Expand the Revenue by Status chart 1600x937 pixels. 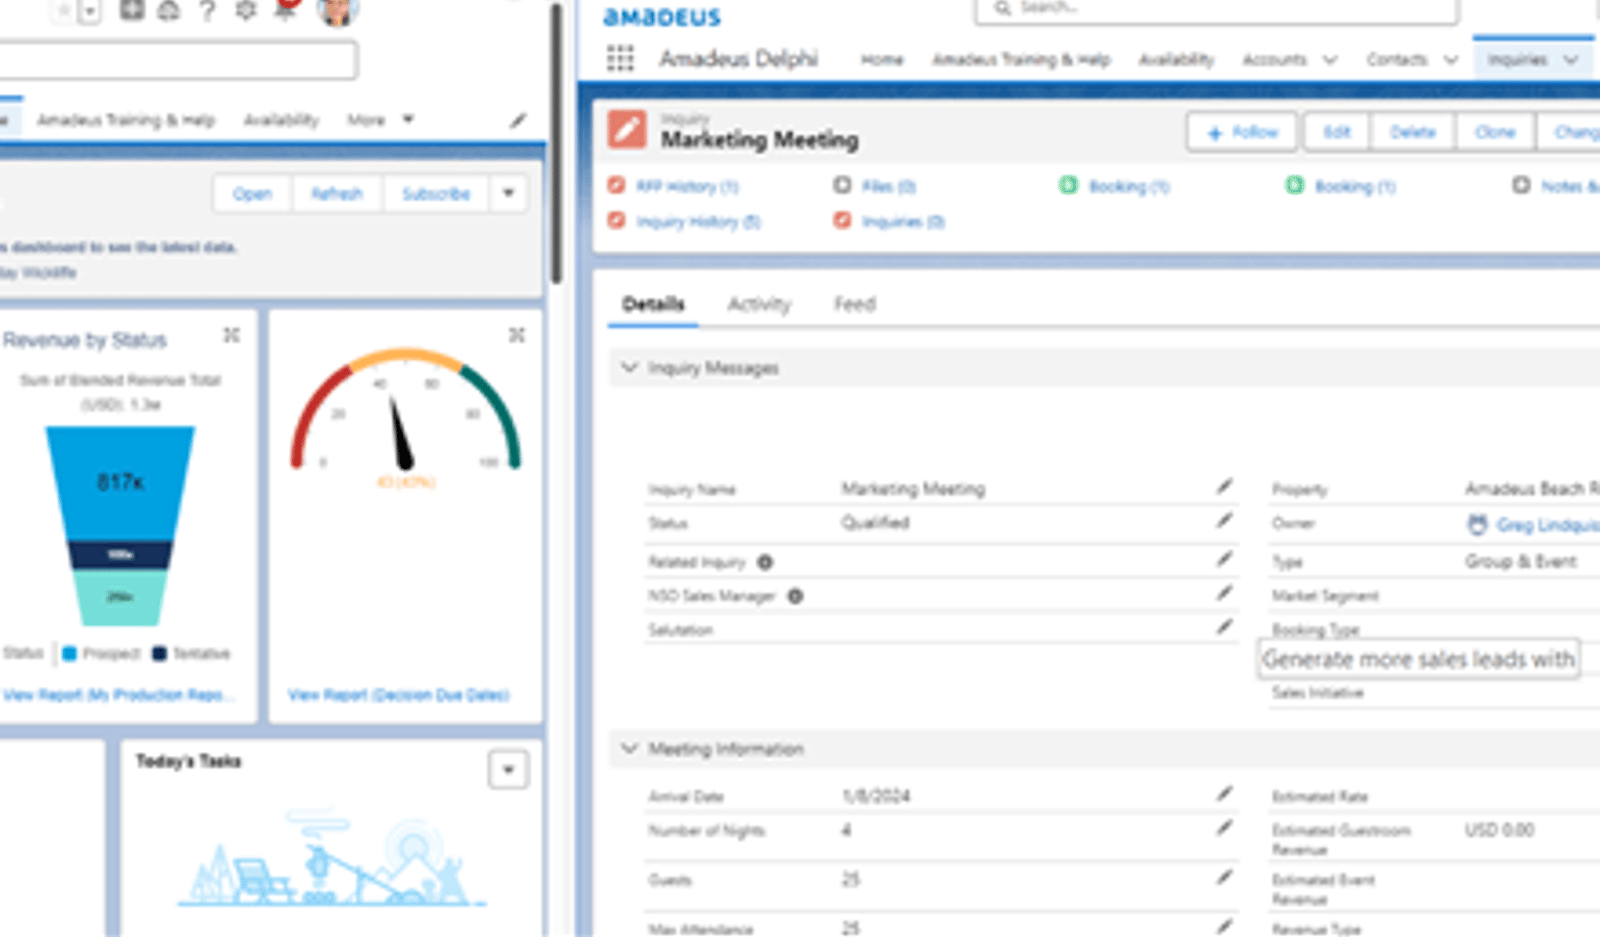[x=231, y=335]
